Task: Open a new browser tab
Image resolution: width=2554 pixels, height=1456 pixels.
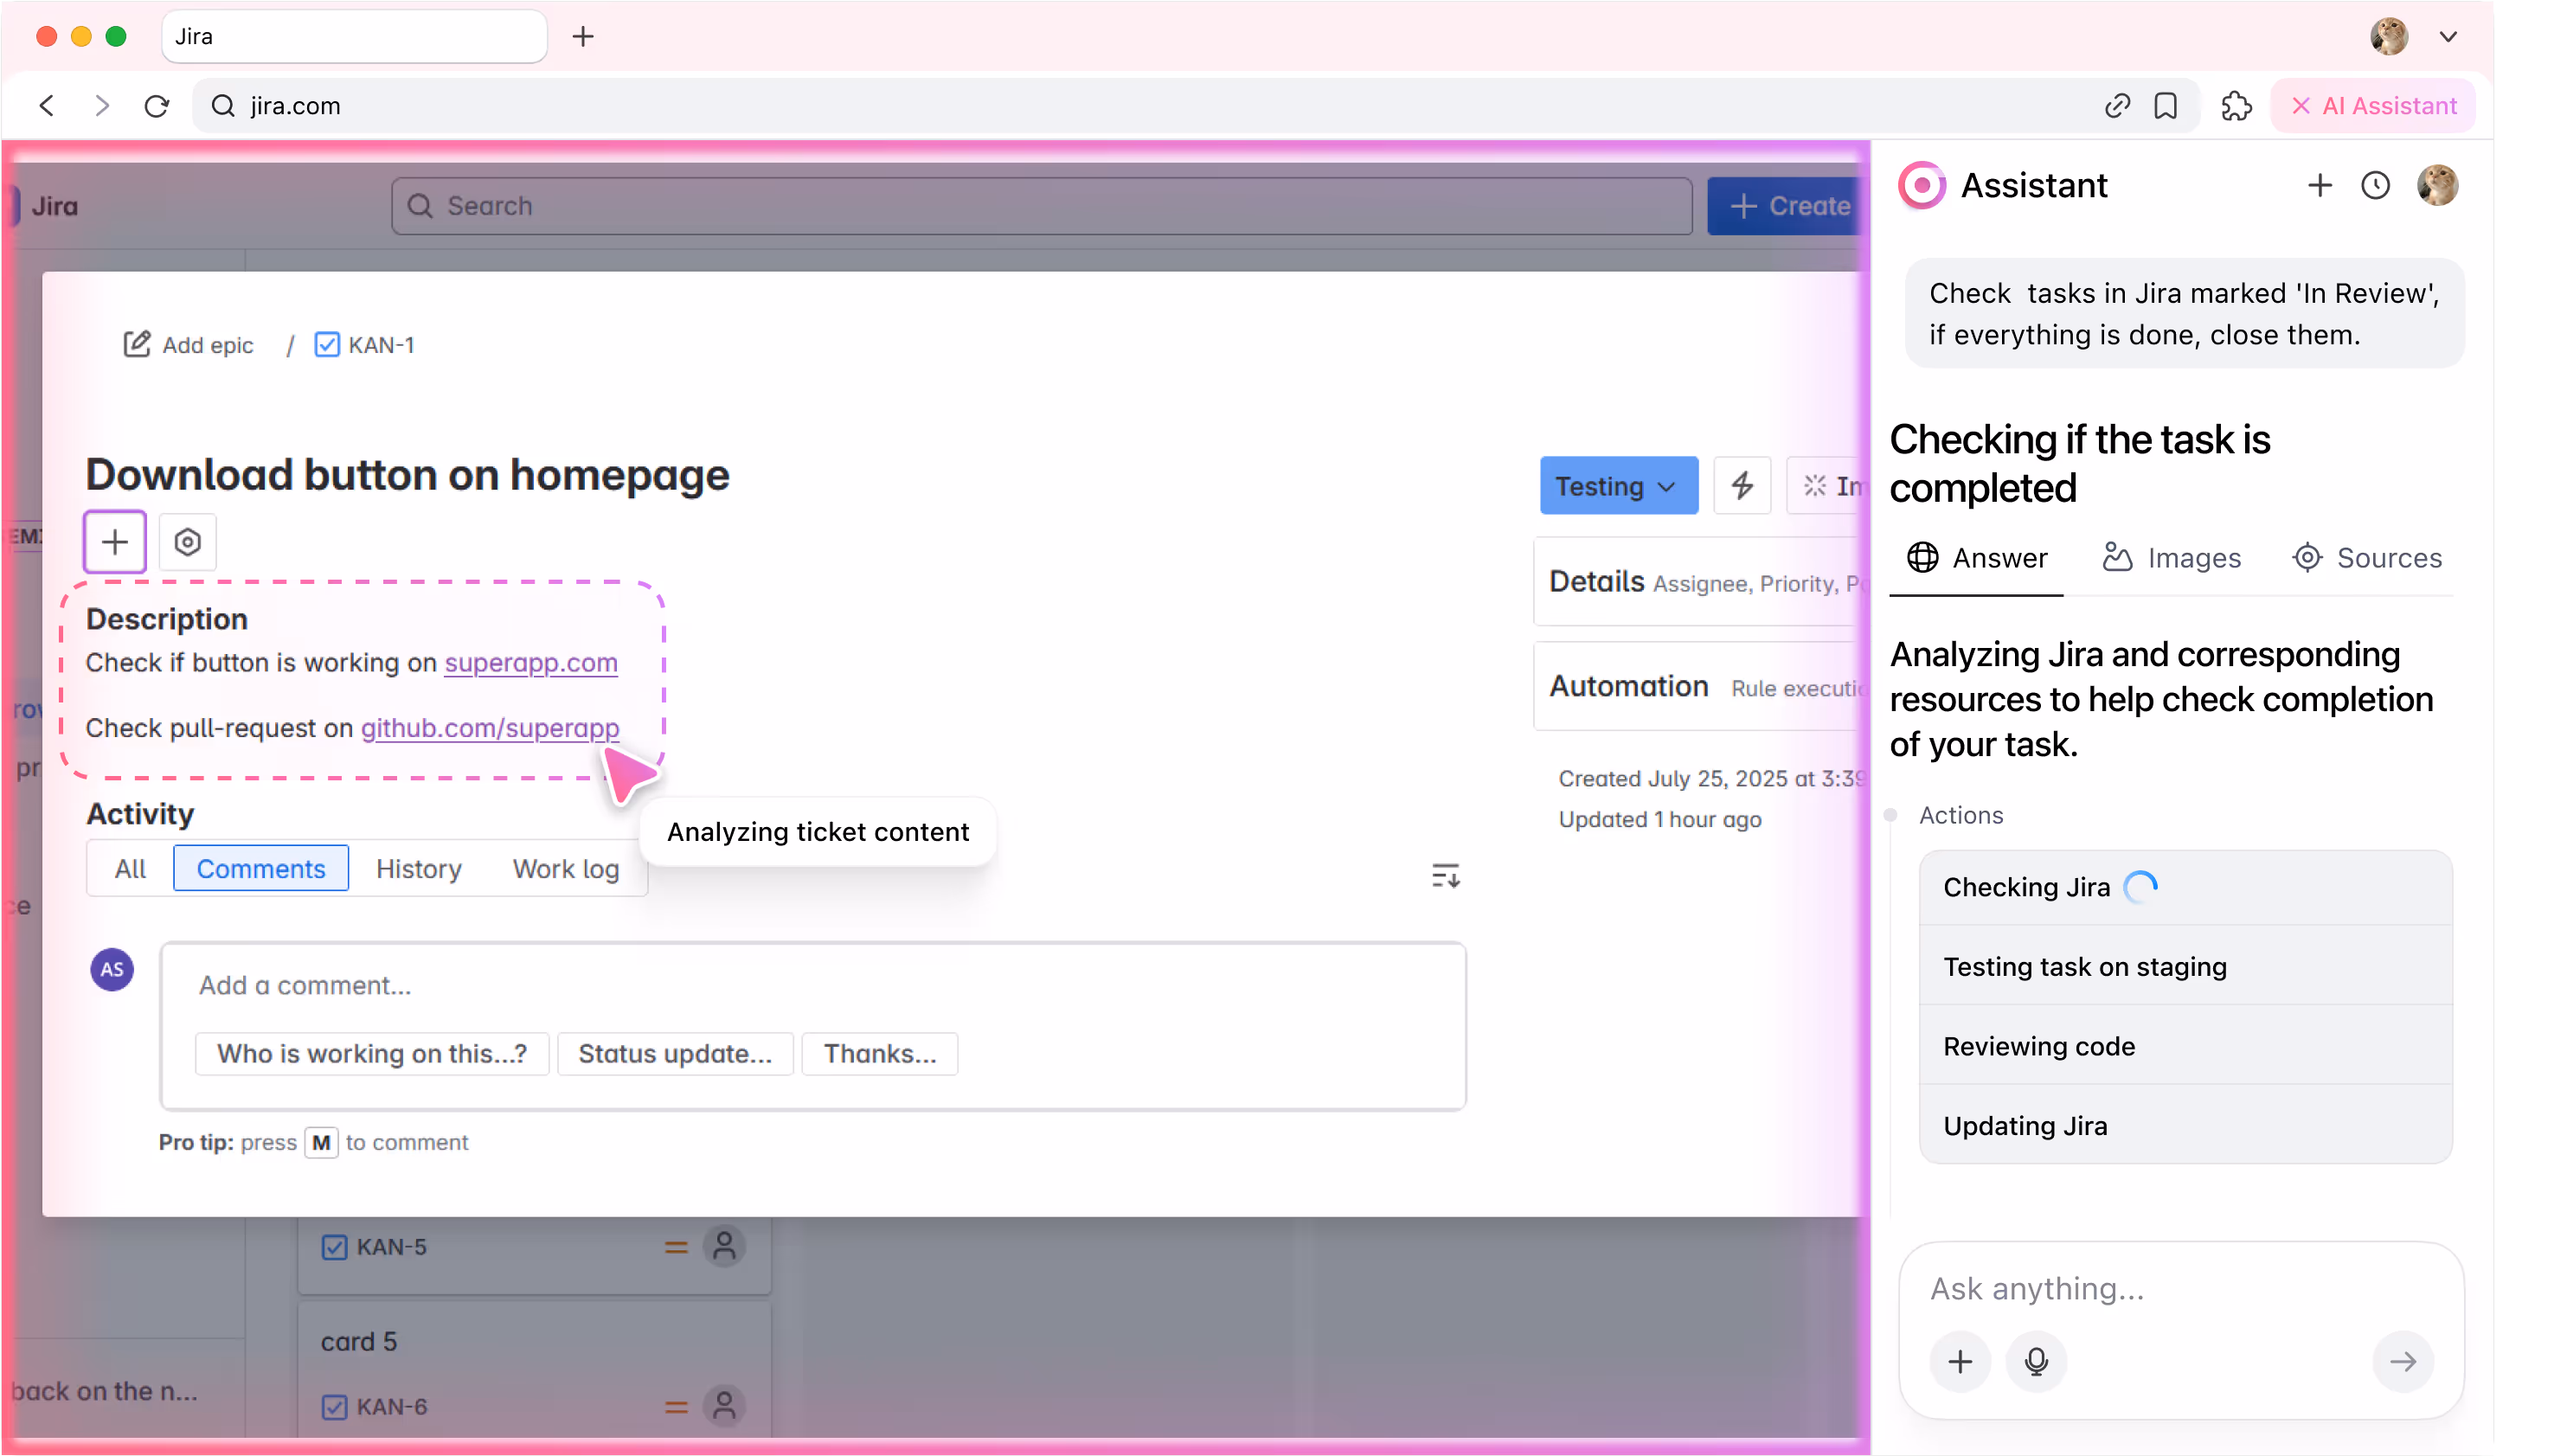Action: click(583, 37)
